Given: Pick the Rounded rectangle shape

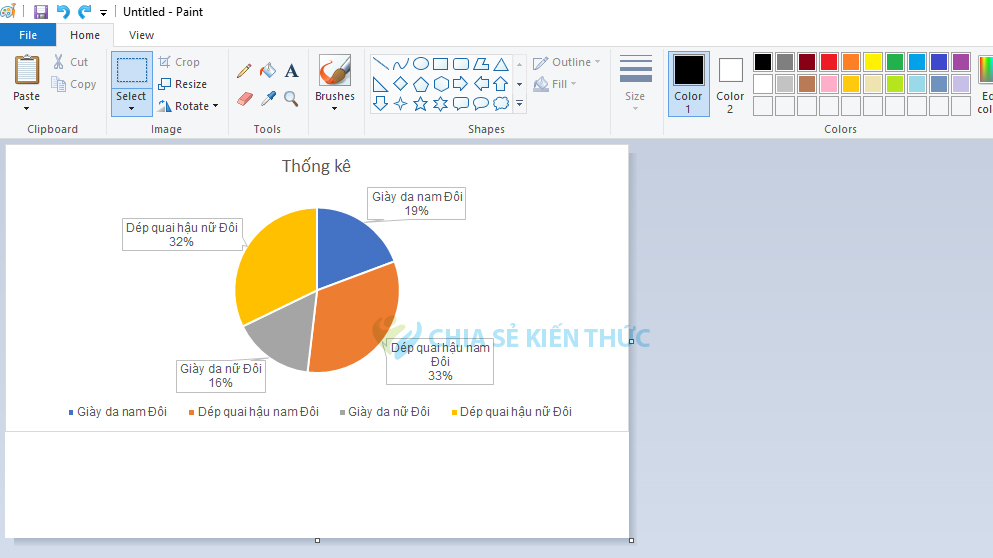Looking at the screenshot, I should 461,63.
